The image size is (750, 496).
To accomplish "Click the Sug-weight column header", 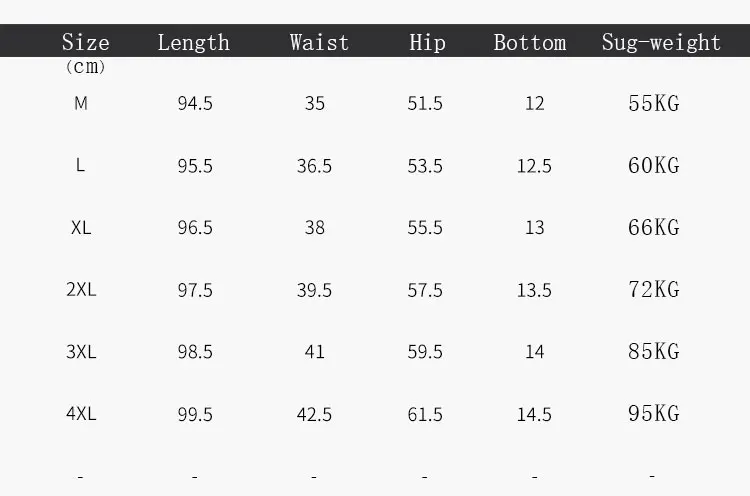I will click(x=661, y=43).
